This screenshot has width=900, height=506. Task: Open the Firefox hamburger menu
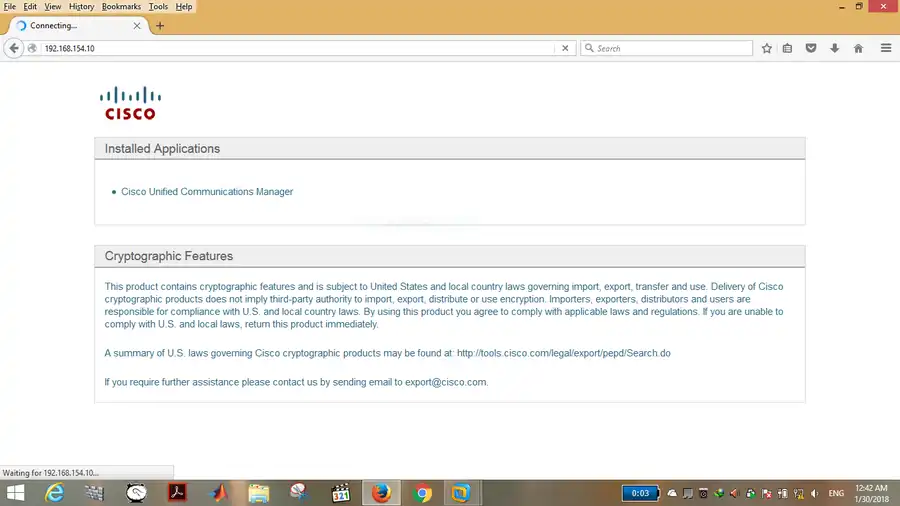click(x=886, y=48)
